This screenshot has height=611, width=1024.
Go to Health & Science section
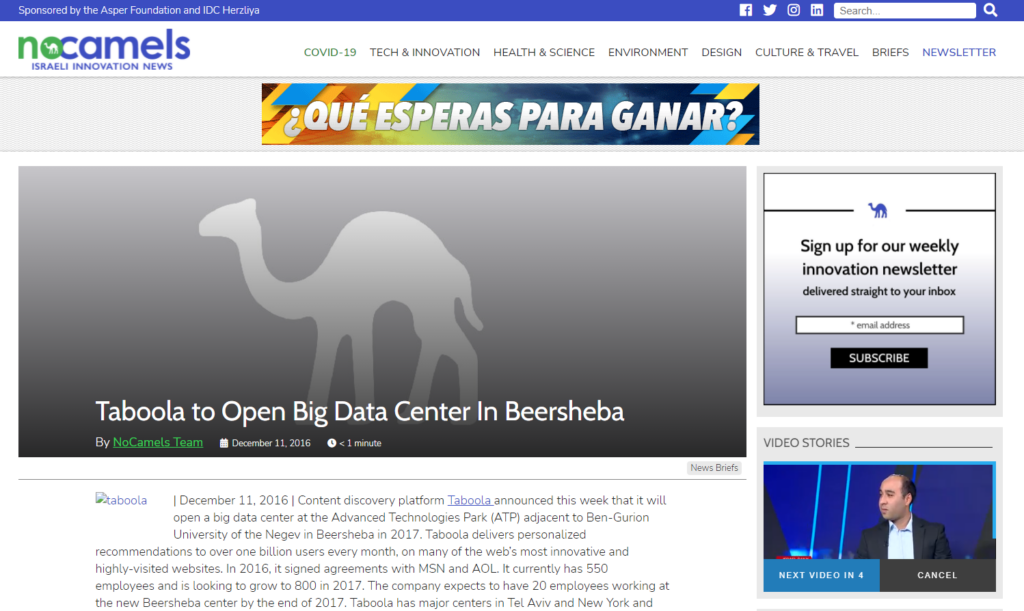point(544,52)
